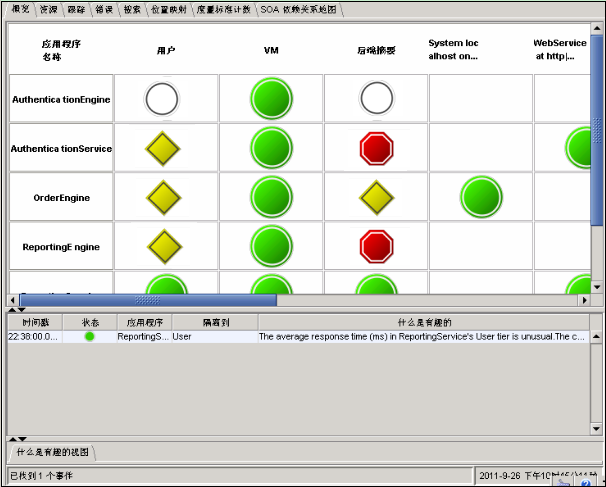Screen dimensions: 606x487
Task: Expand grid pane with upper splitter down-arrow
Action: [22, 310]
